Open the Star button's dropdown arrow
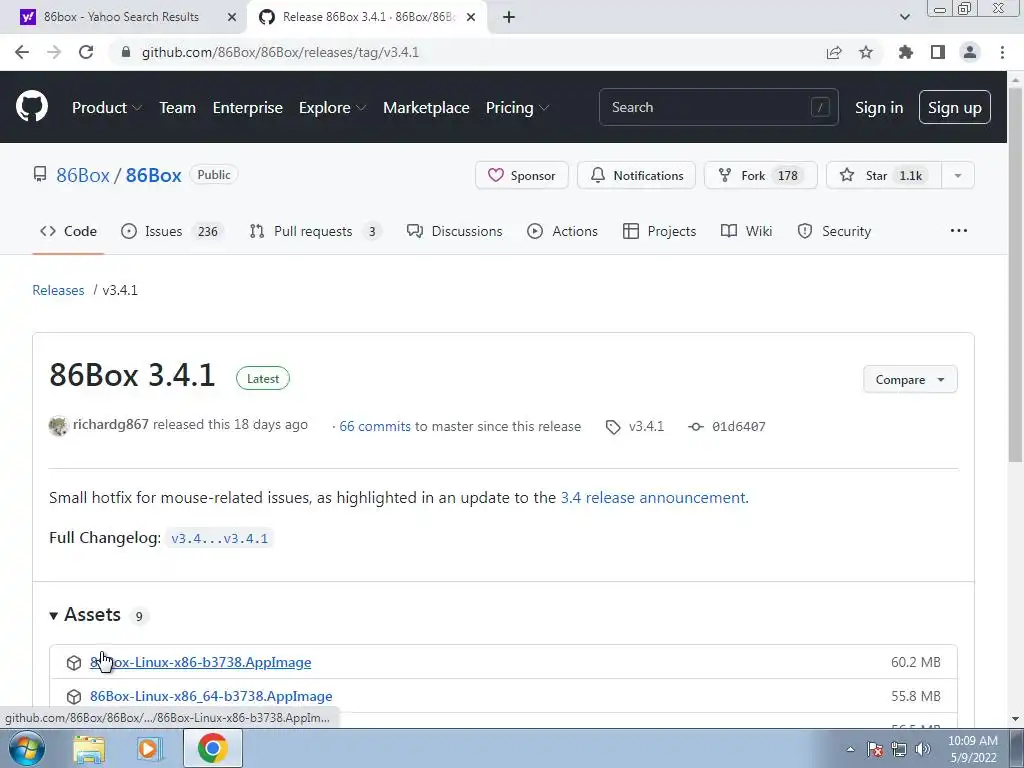Image resolution: width=1024 pixels, height=768 pixels. coord(957,175)
